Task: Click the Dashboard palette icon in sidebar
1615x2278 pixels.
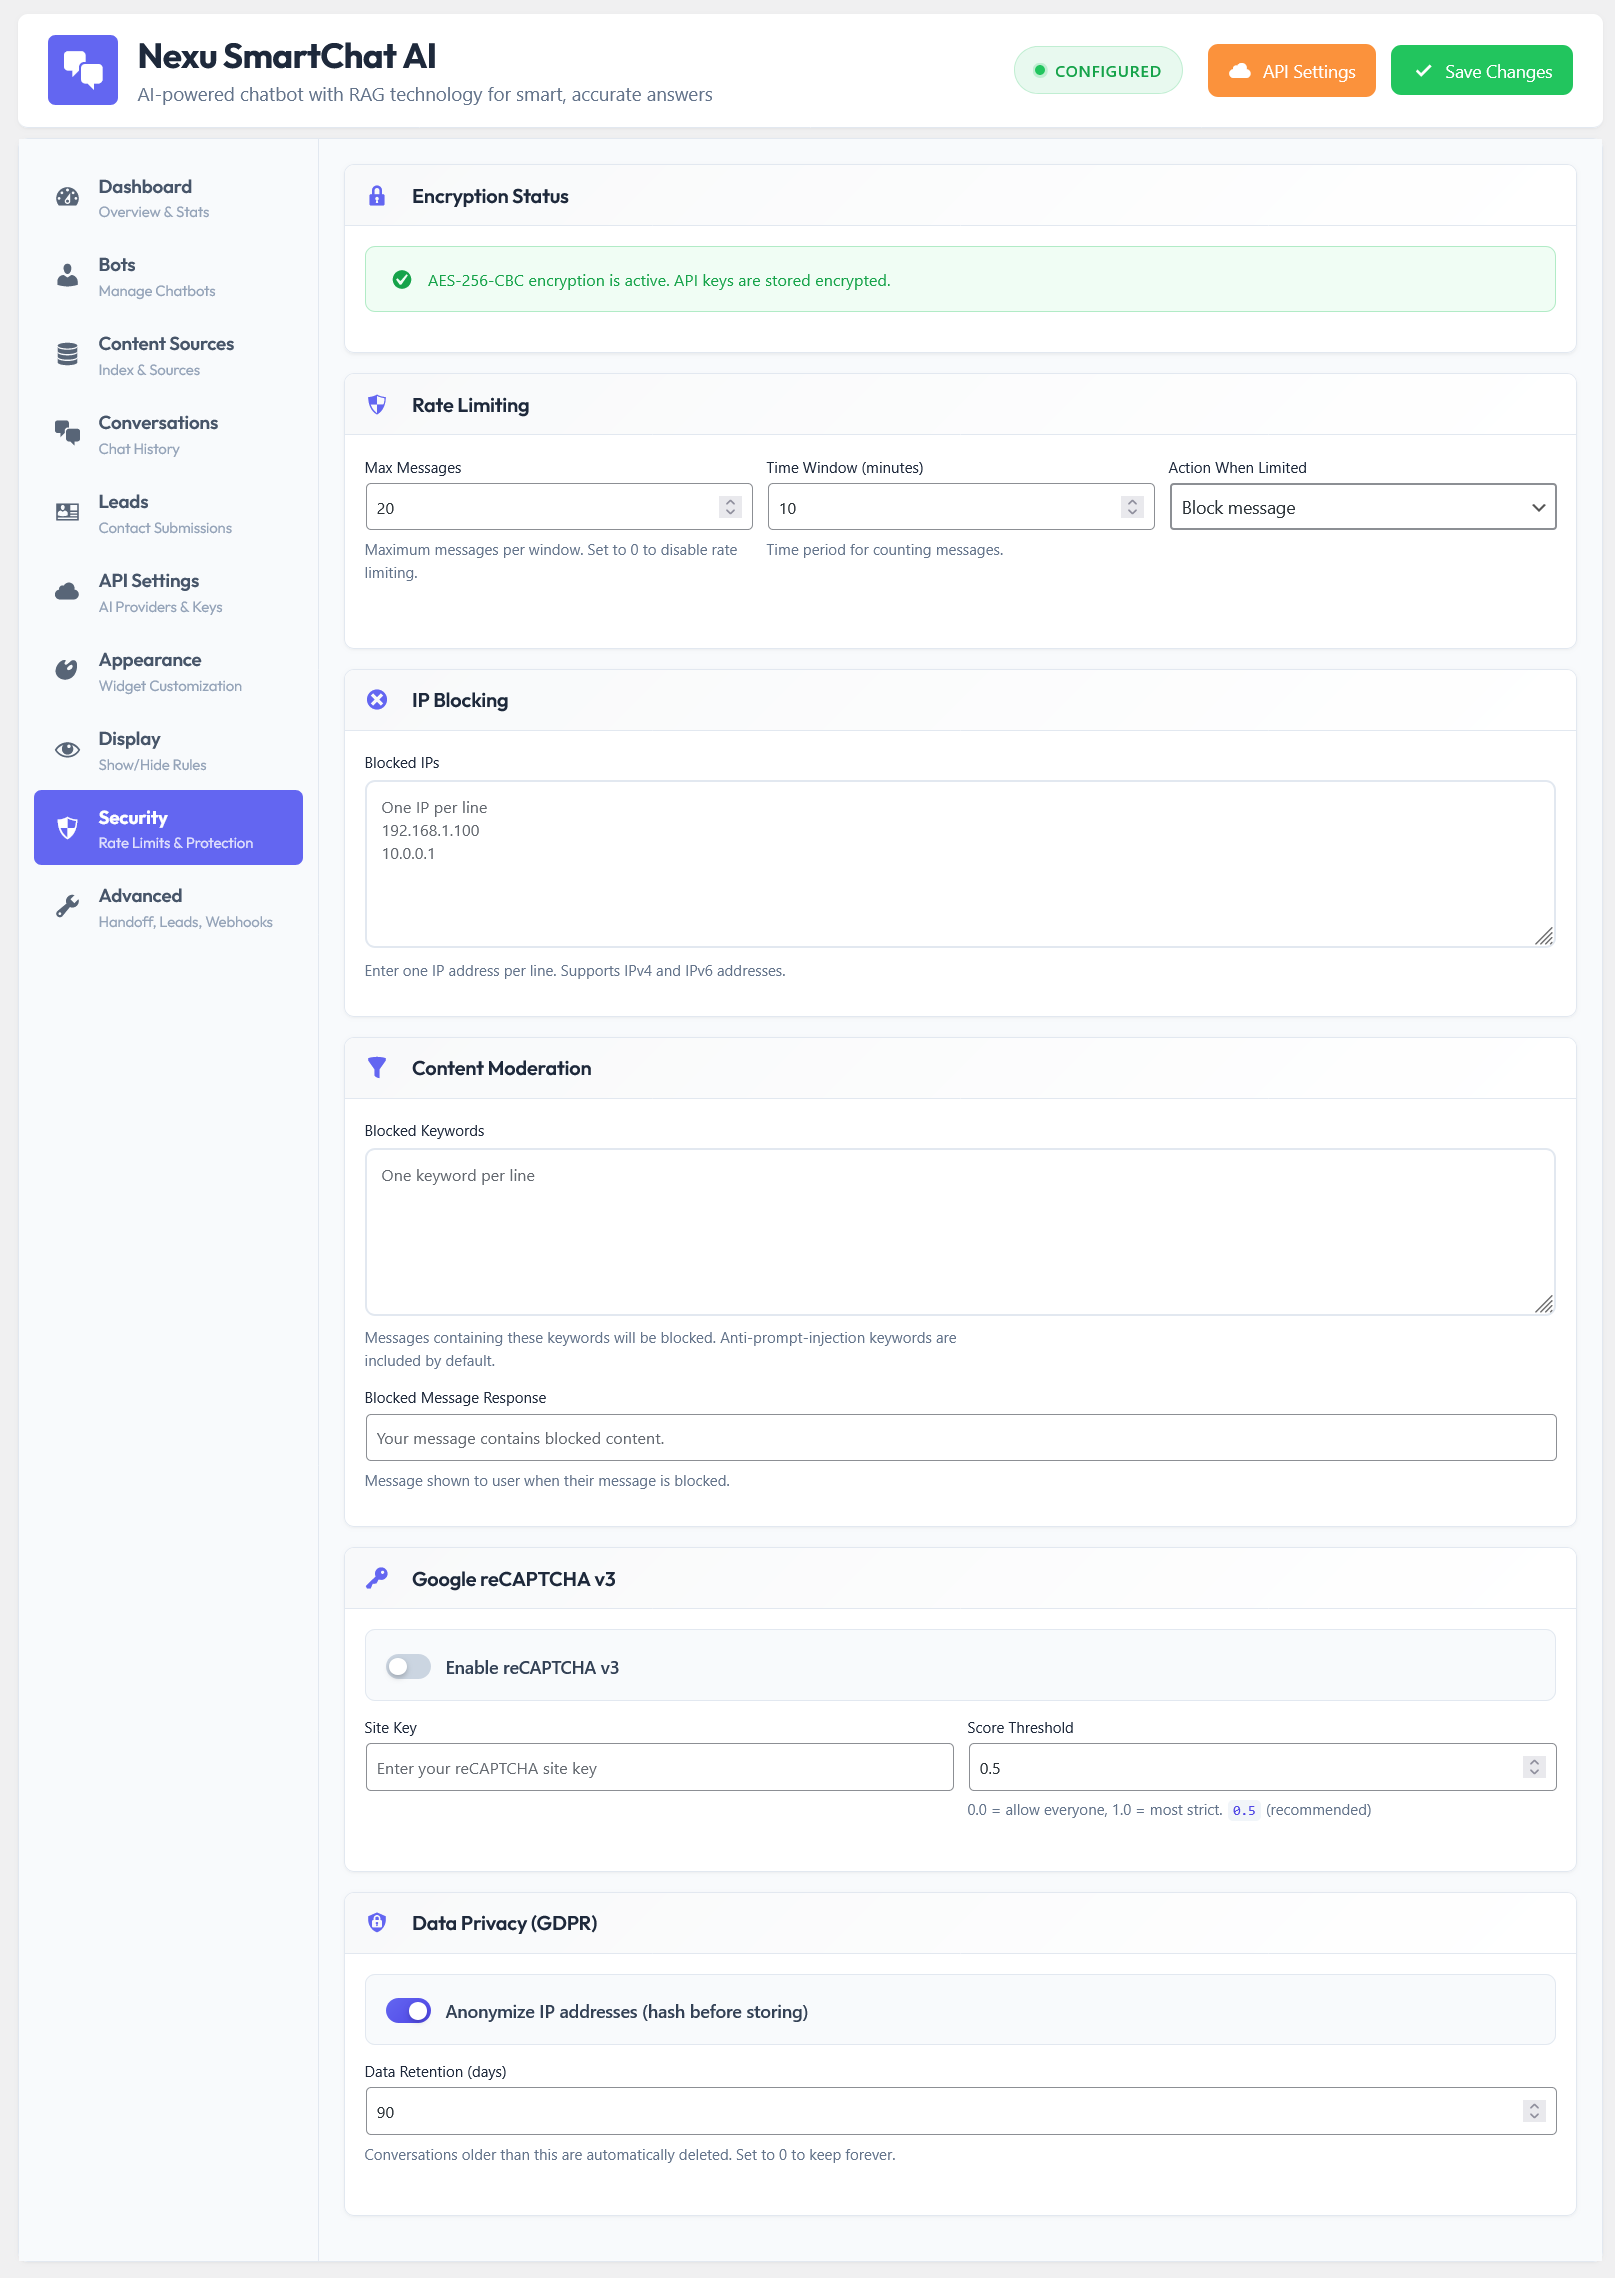Action: point(67,197)
